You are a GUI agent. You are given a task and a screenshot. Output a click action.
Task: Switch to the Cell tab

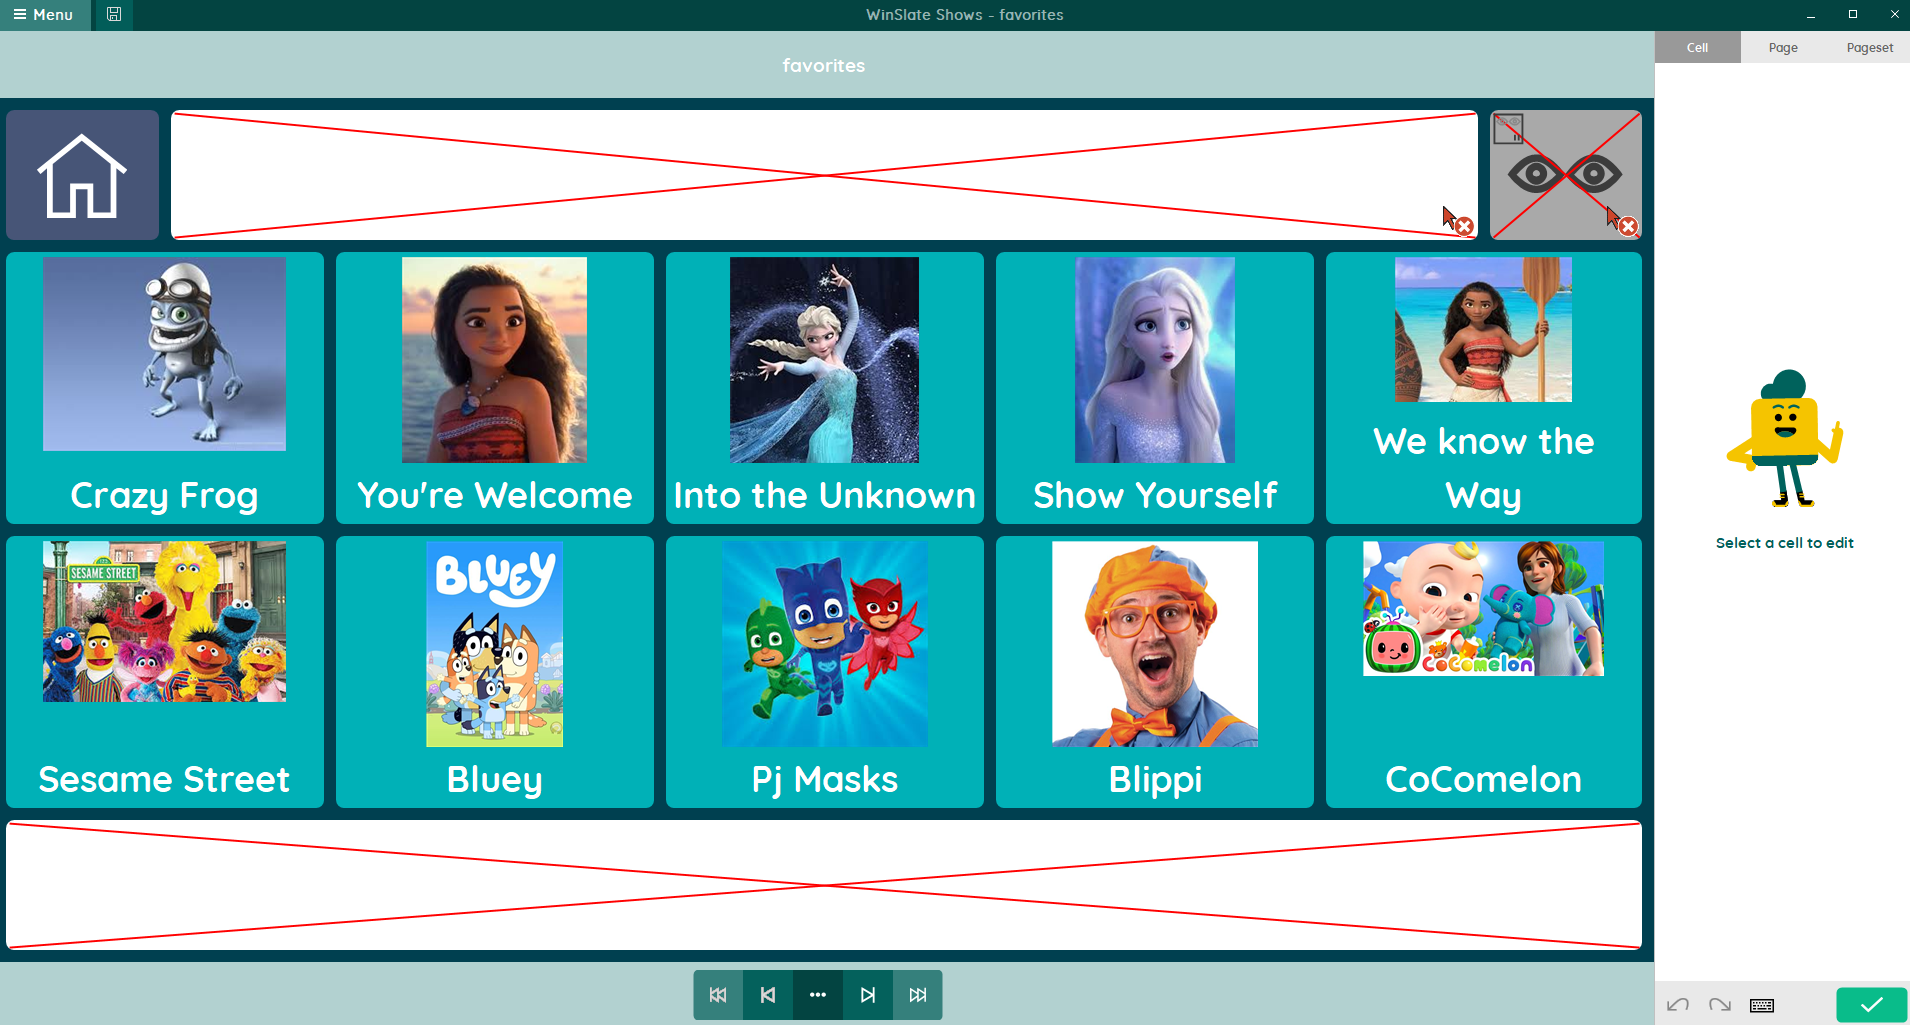1698,47
